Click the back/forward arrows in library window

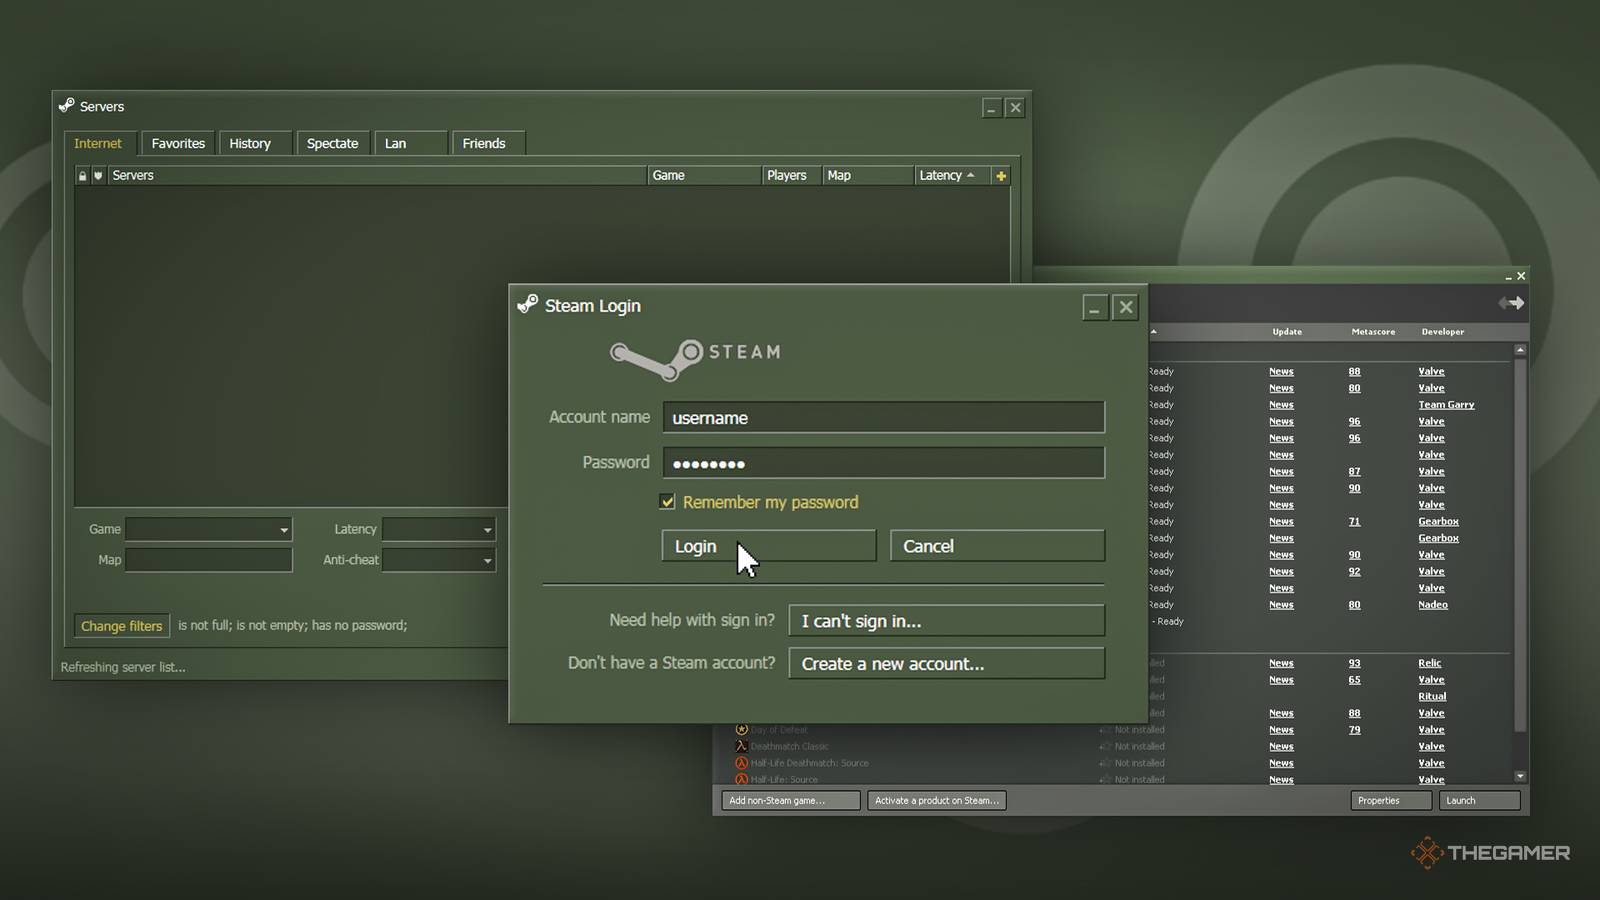[x=1510, y=303]
